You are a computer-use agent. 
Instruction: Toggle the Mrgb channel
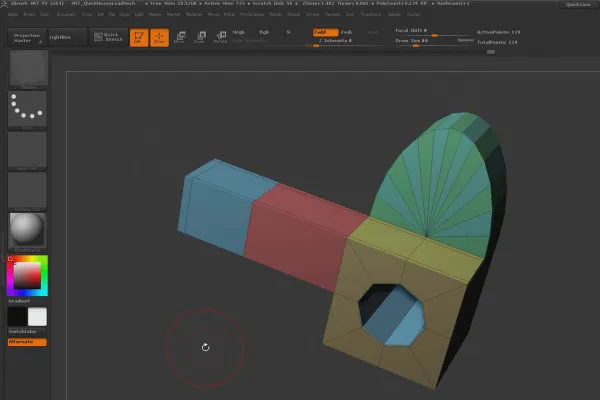click(239, 33)
